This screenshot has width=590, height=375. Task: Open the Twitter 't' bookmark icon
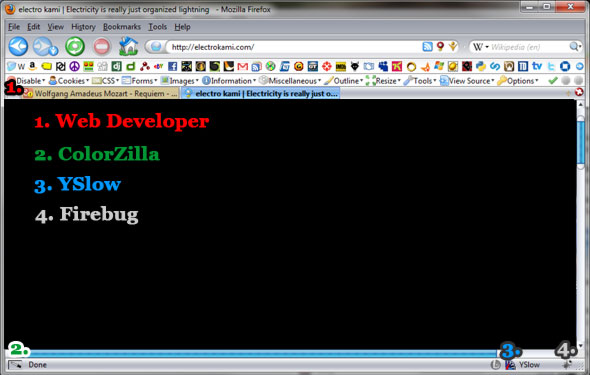tap(551, 67)
